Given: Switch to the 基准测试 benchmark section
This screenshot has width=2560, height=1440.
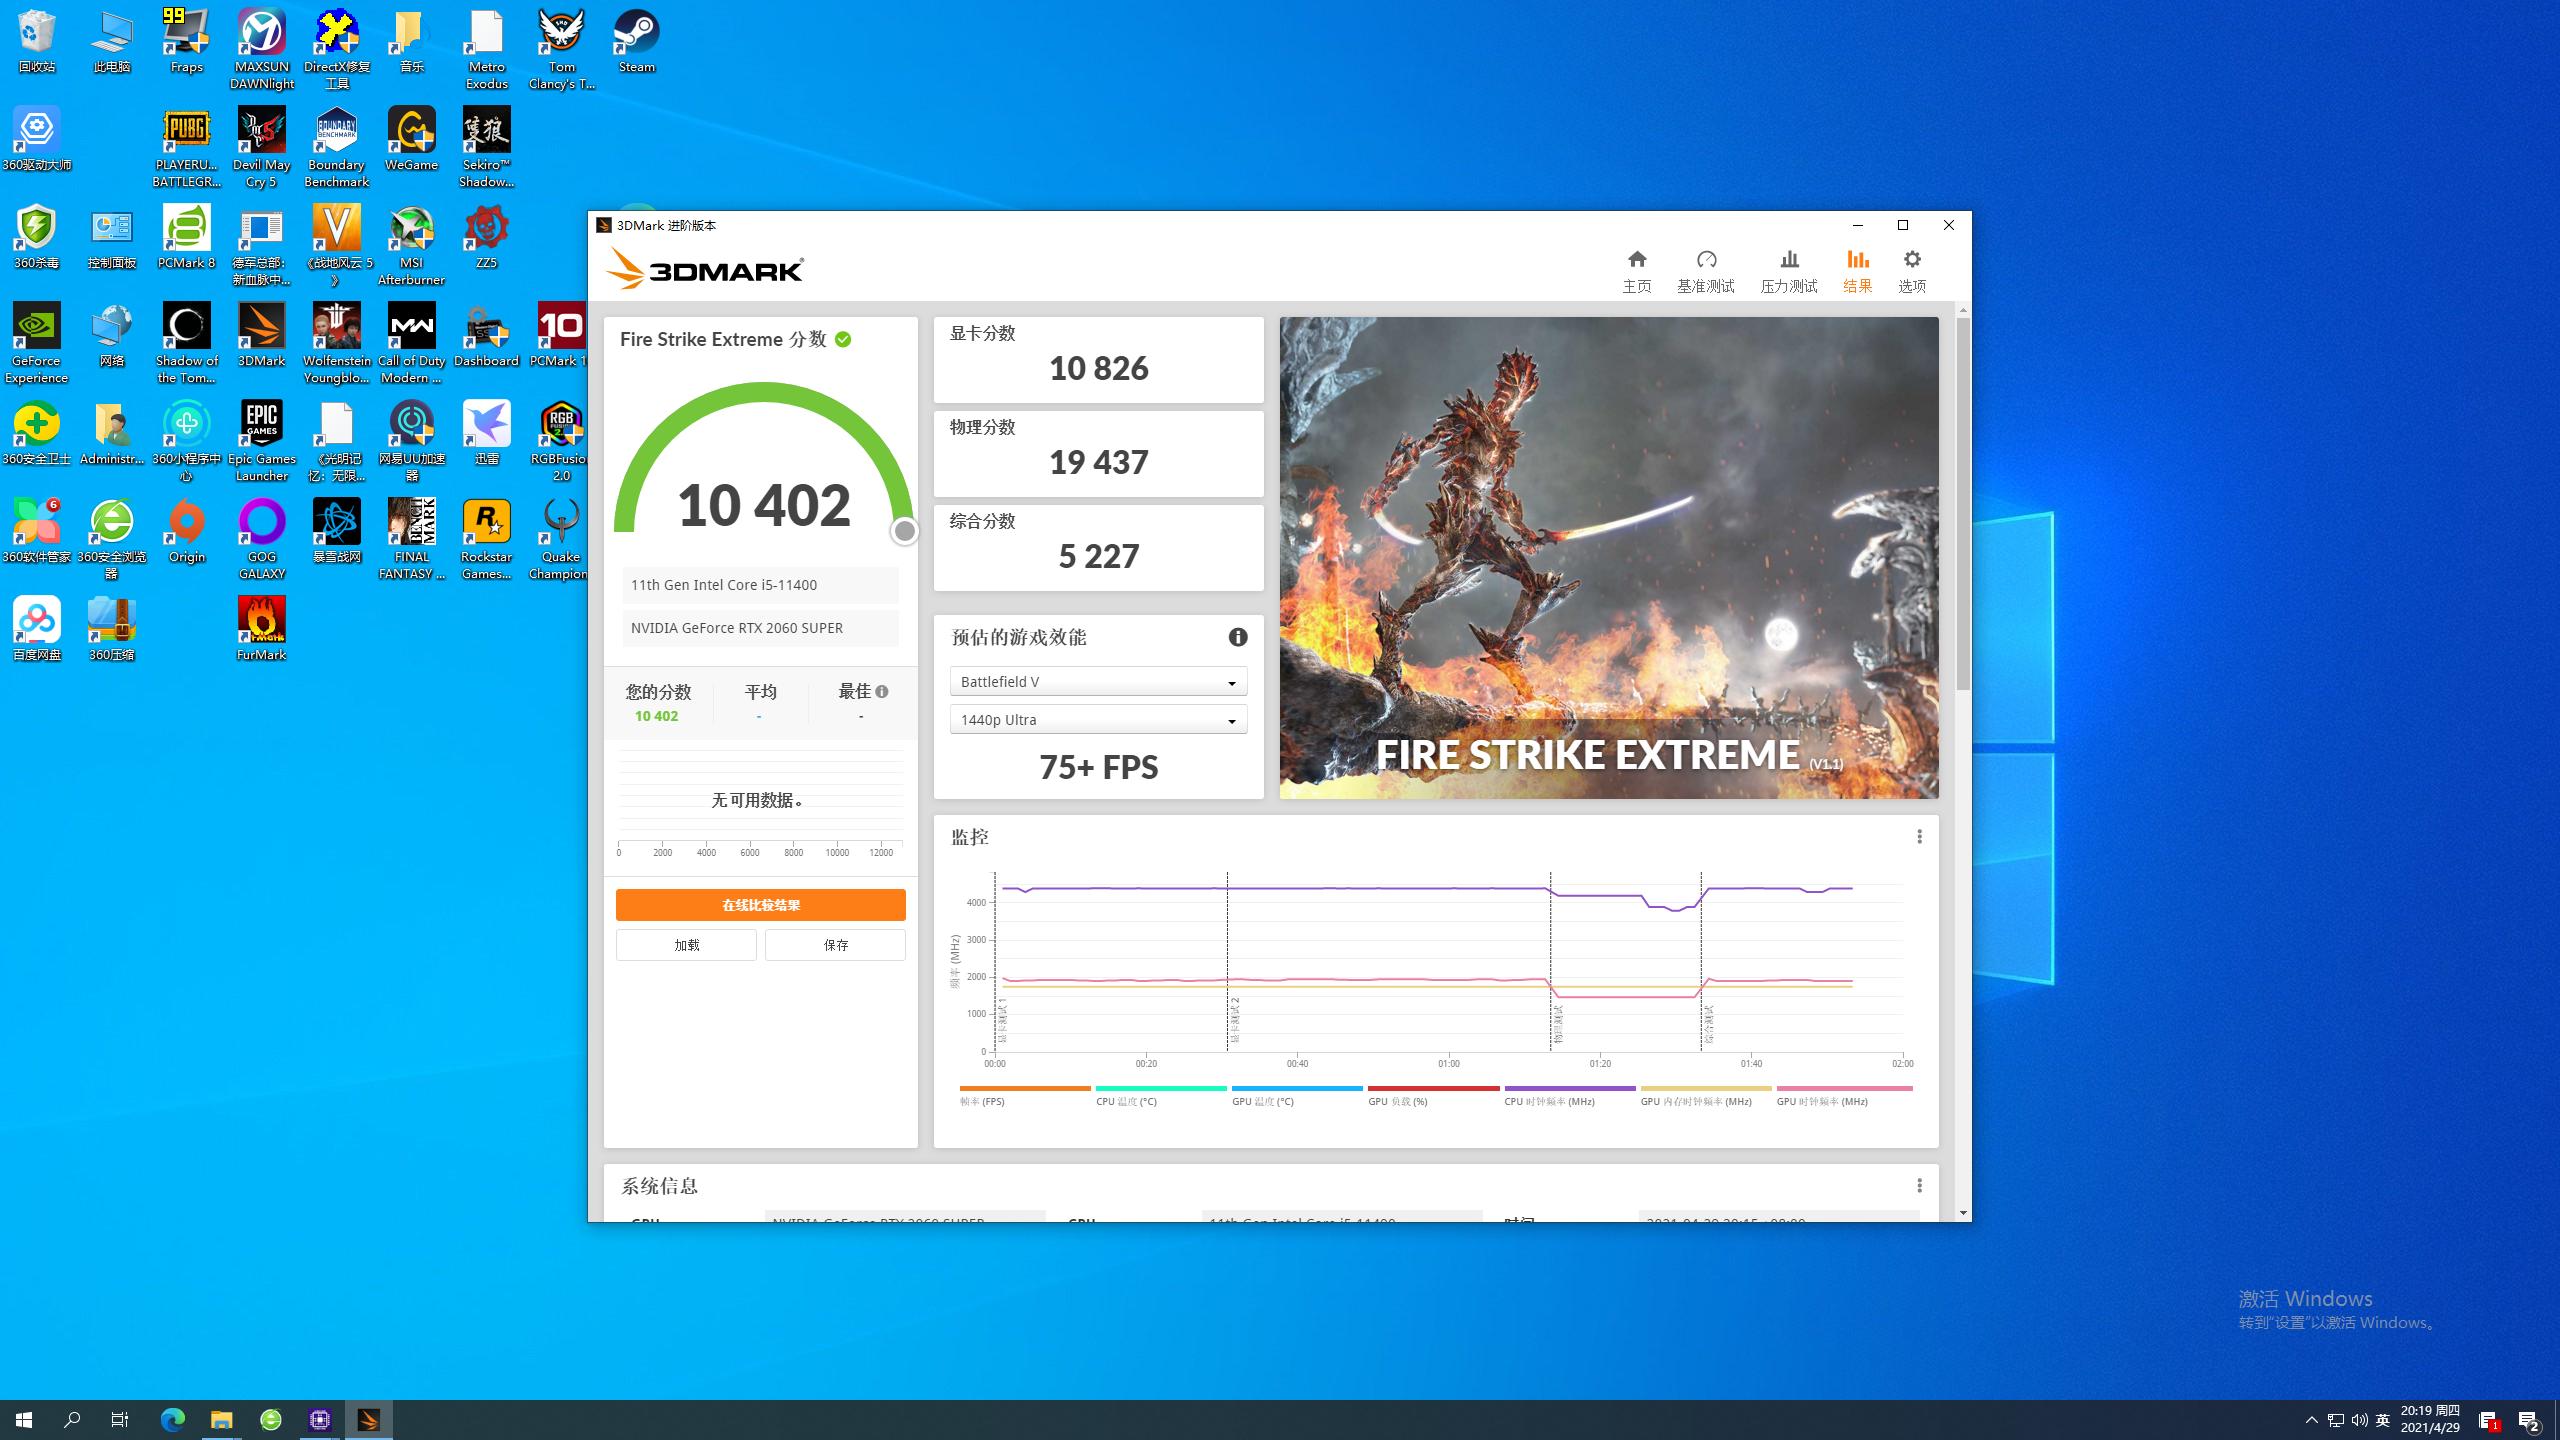Looking at the screenshot, I should coord(1708,268).
